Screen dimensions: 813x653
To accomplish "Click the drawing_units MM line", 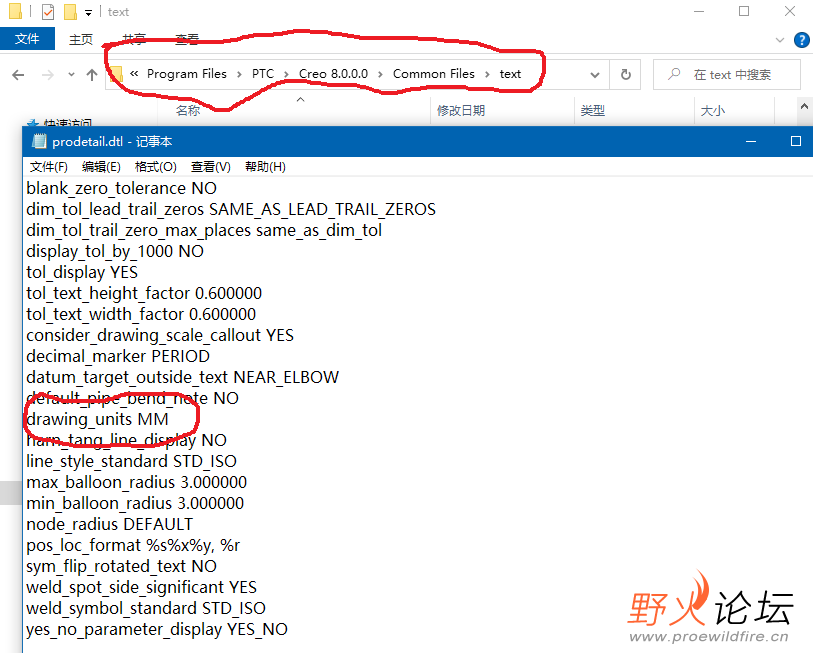I will point(97,419).
